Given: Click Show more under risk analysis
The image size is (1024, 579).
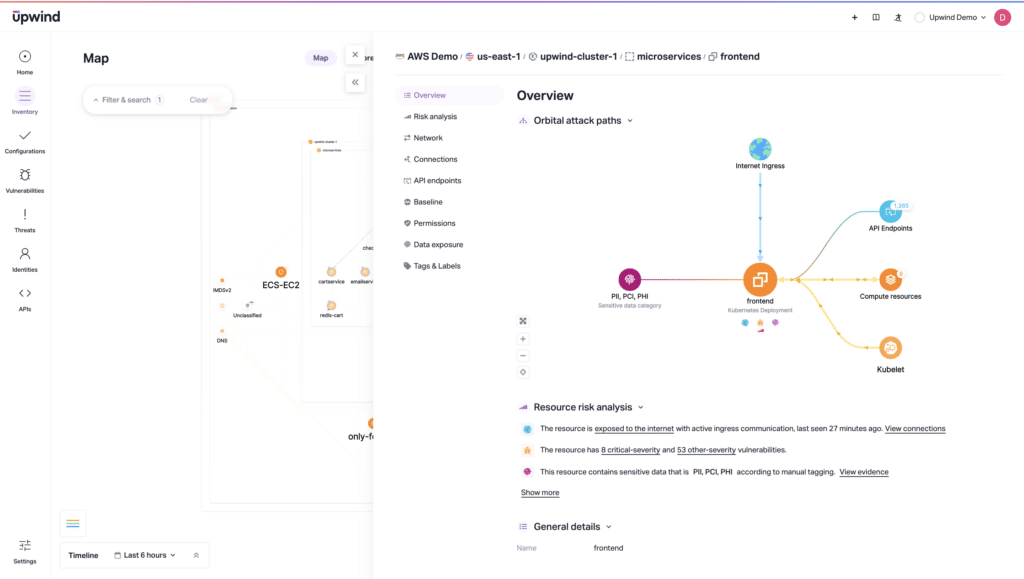Looking at the screenshot, I should click(x=540, y=493).
